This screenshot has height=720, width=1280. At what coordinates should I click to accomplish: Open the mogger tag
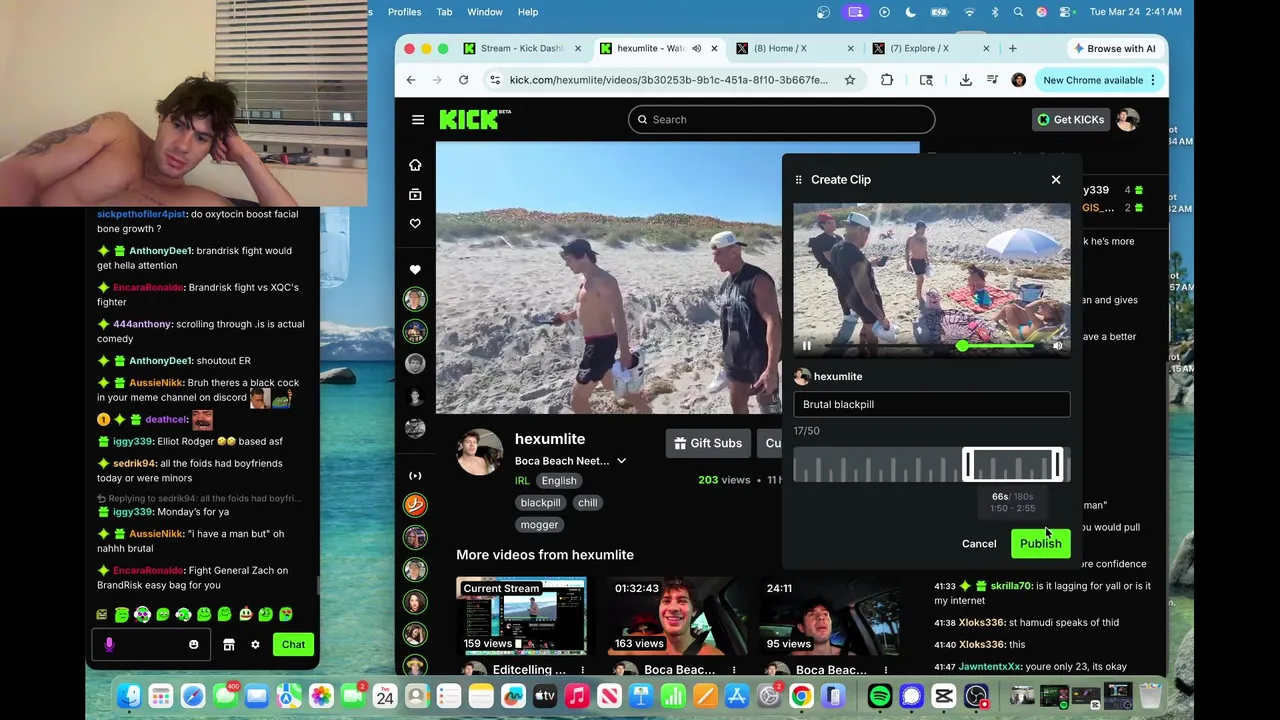click(x=539, y=525)
